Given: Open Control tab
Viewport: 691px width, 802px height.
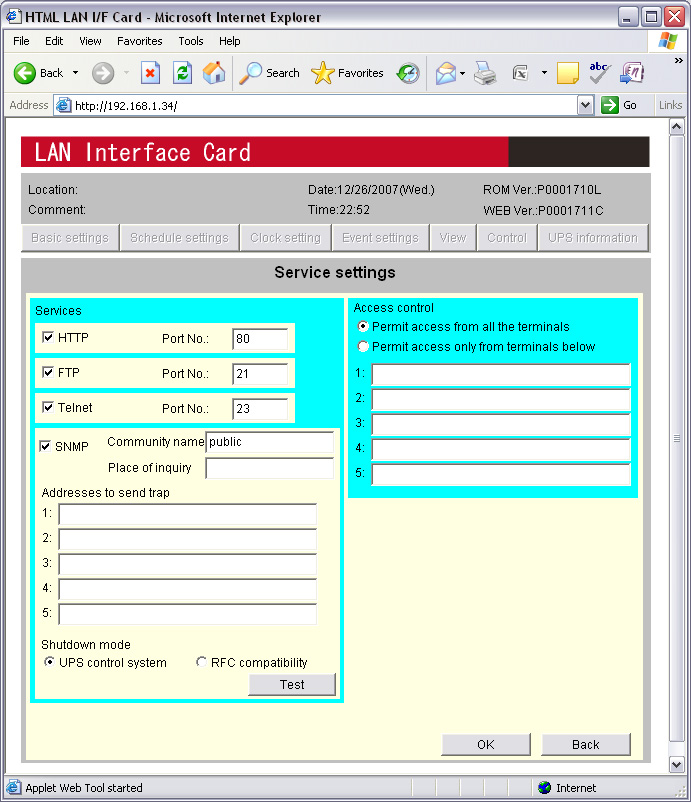Looking at the screenshot, I should [507, 238].
